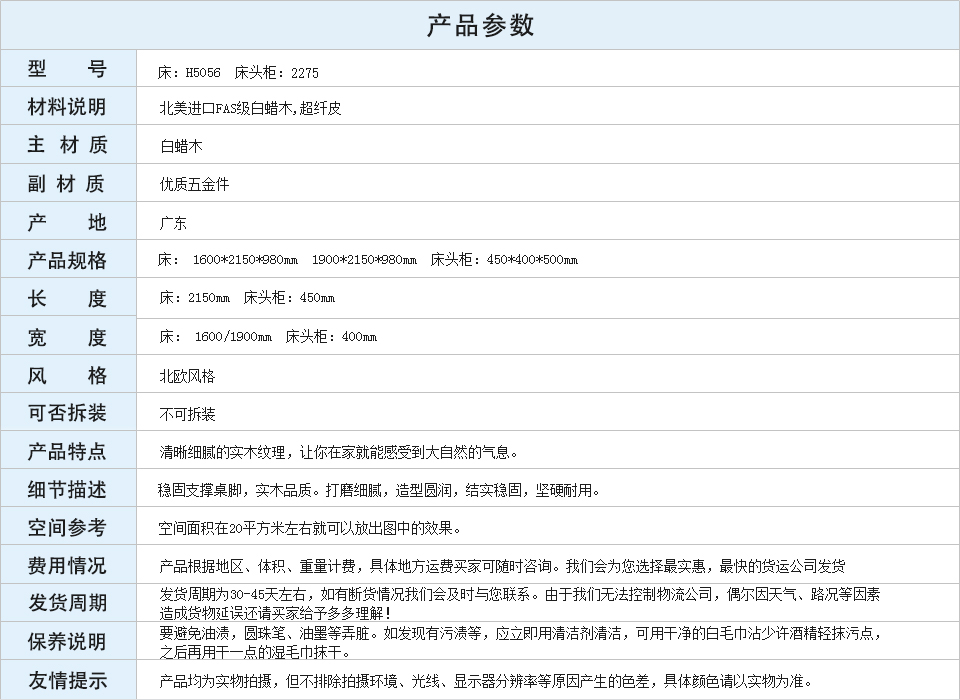Click the 发货周期 label cell
The width and height of the screenshot is (960, 700).
[67, 603]
